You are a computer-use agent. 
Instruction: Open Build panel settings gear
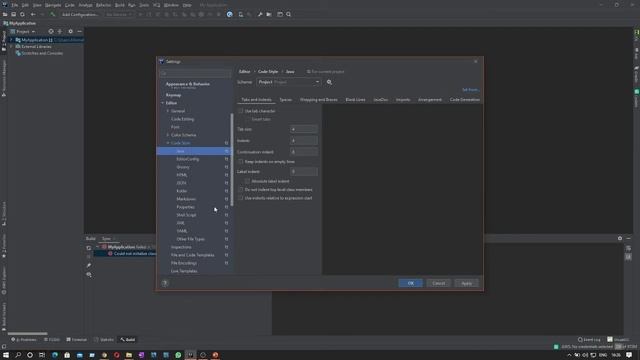(x=620, y=238)
